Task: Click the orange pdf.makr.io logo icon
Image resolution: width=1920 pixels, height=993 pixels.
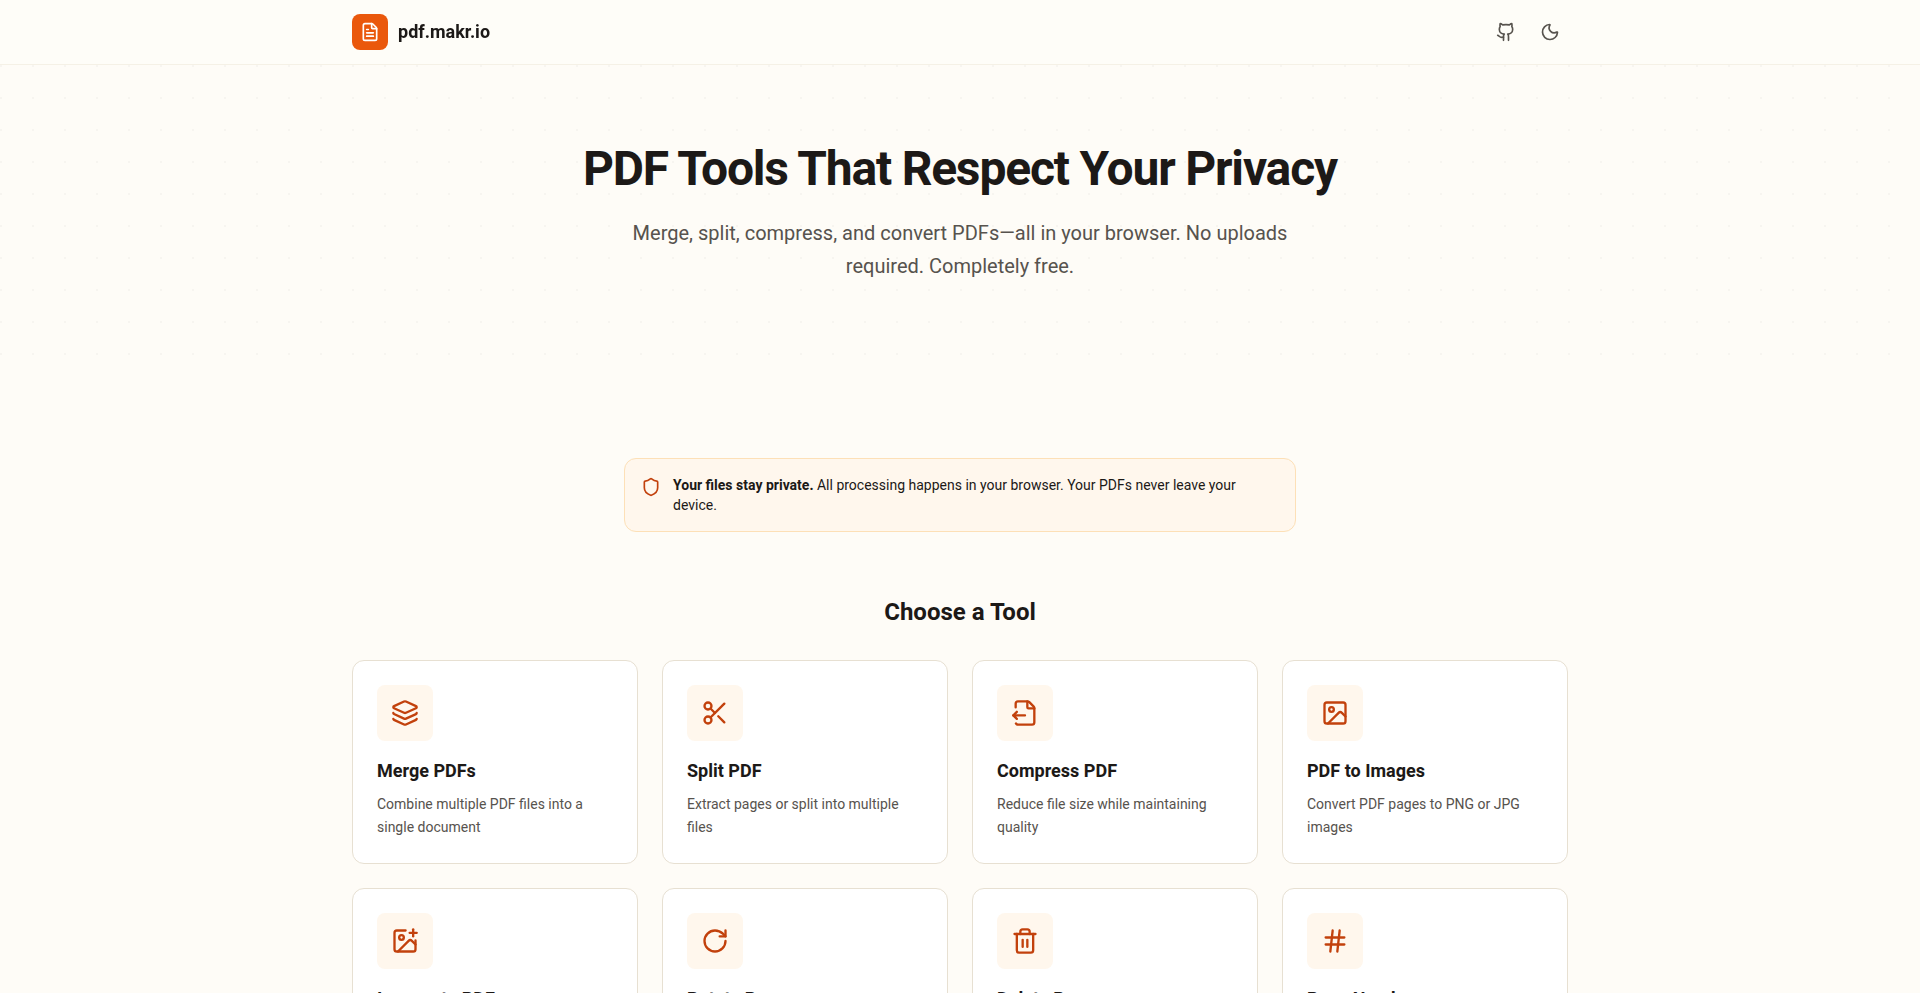Action: pos(369,32)
